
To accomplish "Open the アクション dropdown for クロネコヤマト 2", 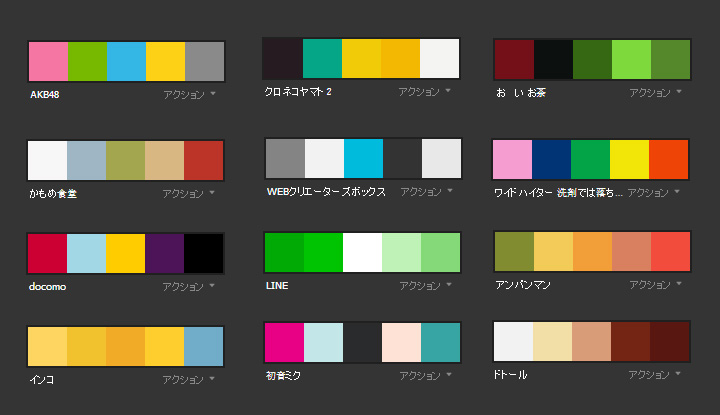I will click(424, 92).
